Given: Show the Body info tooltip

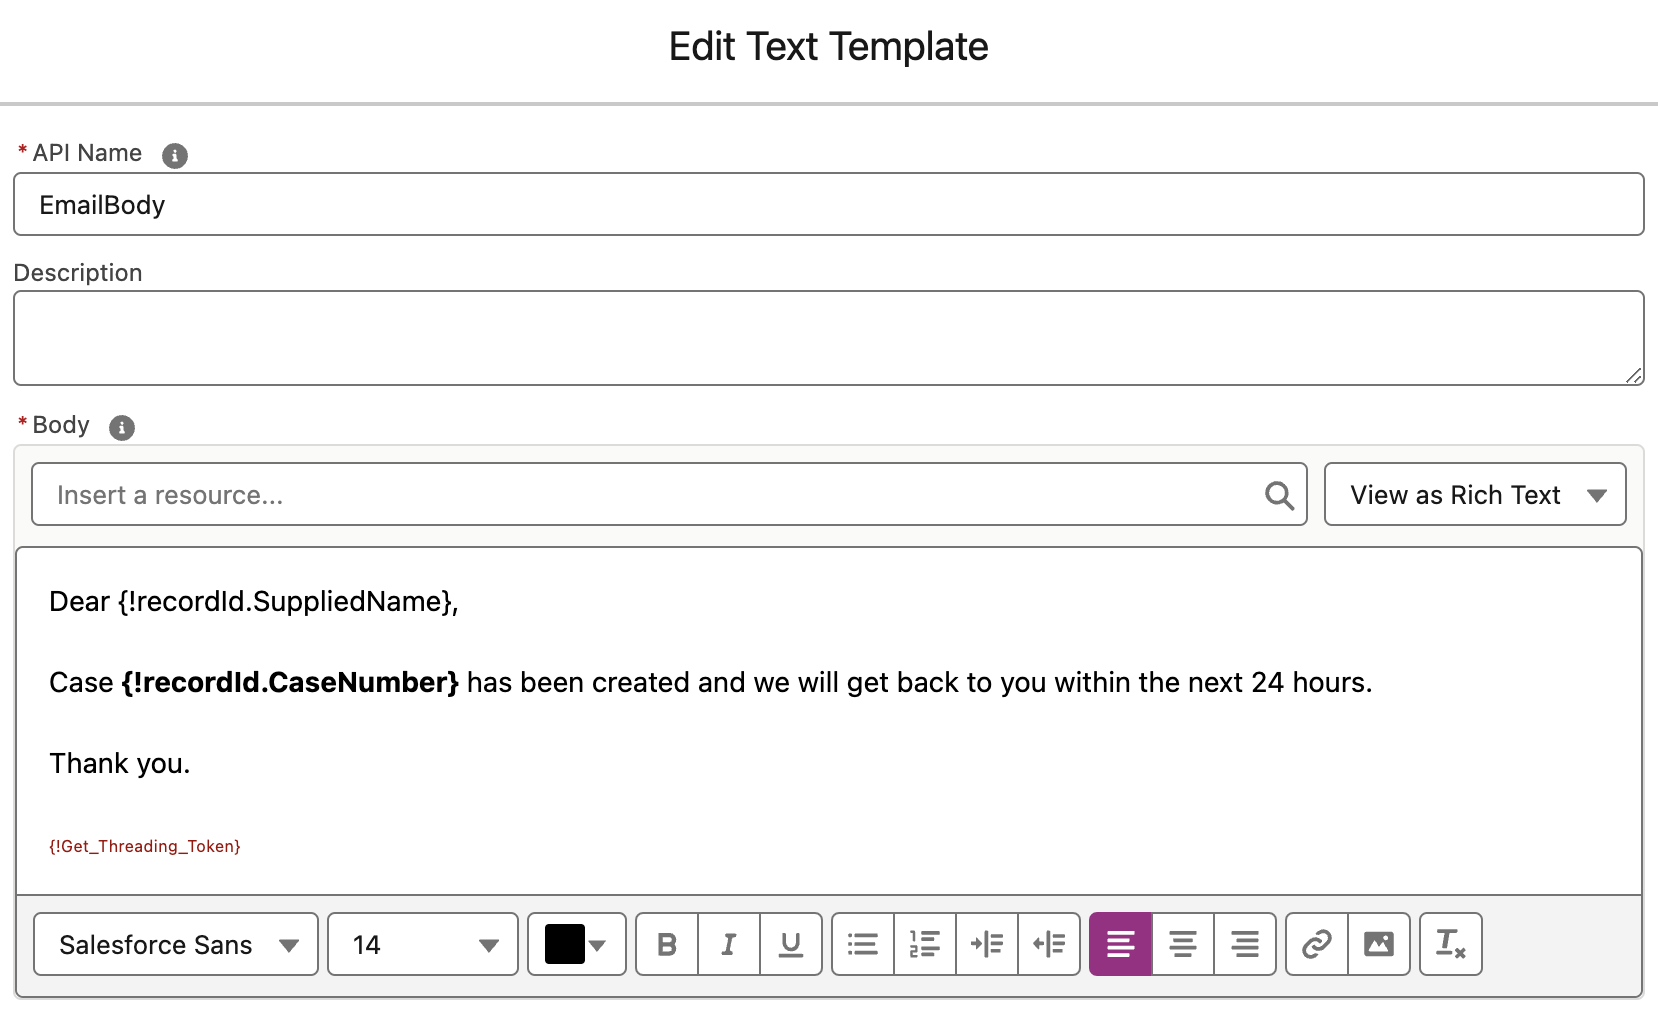Looking at the screenshot, I should coord(121,428).
